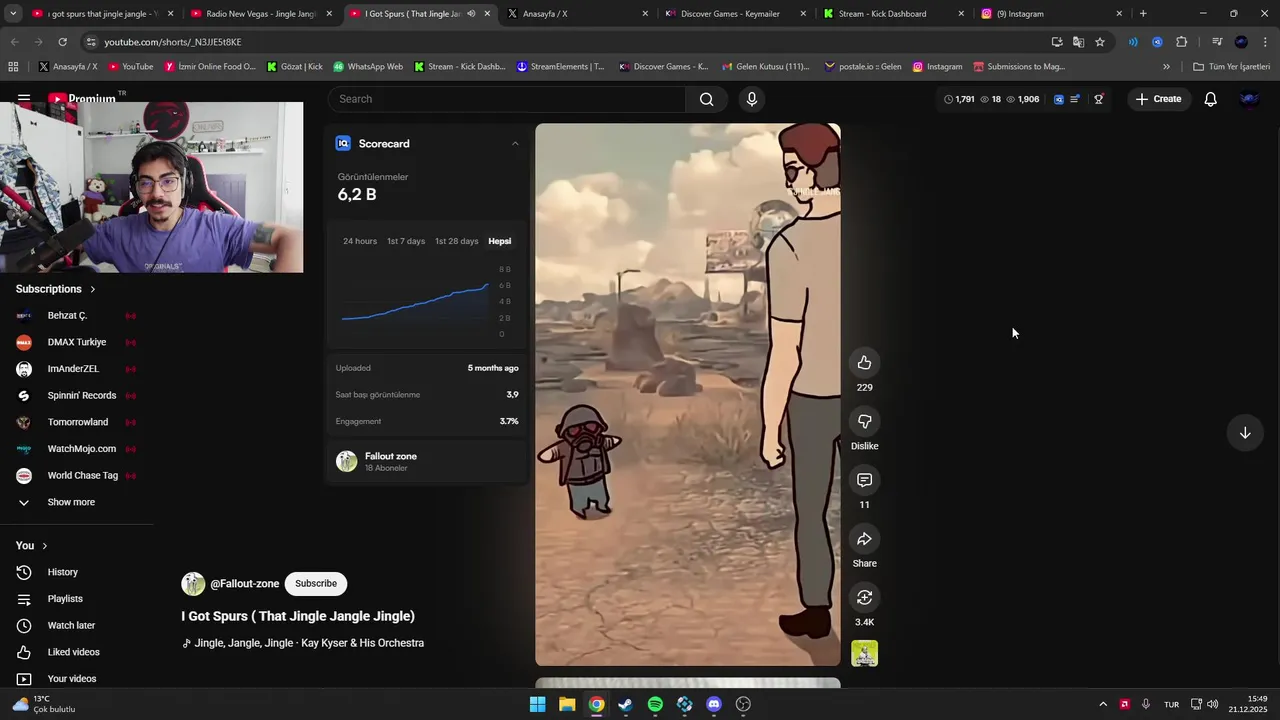Open Spinnin' Records subscription
This screenshot has width=1280, height=720.
[x=76, y=396]
